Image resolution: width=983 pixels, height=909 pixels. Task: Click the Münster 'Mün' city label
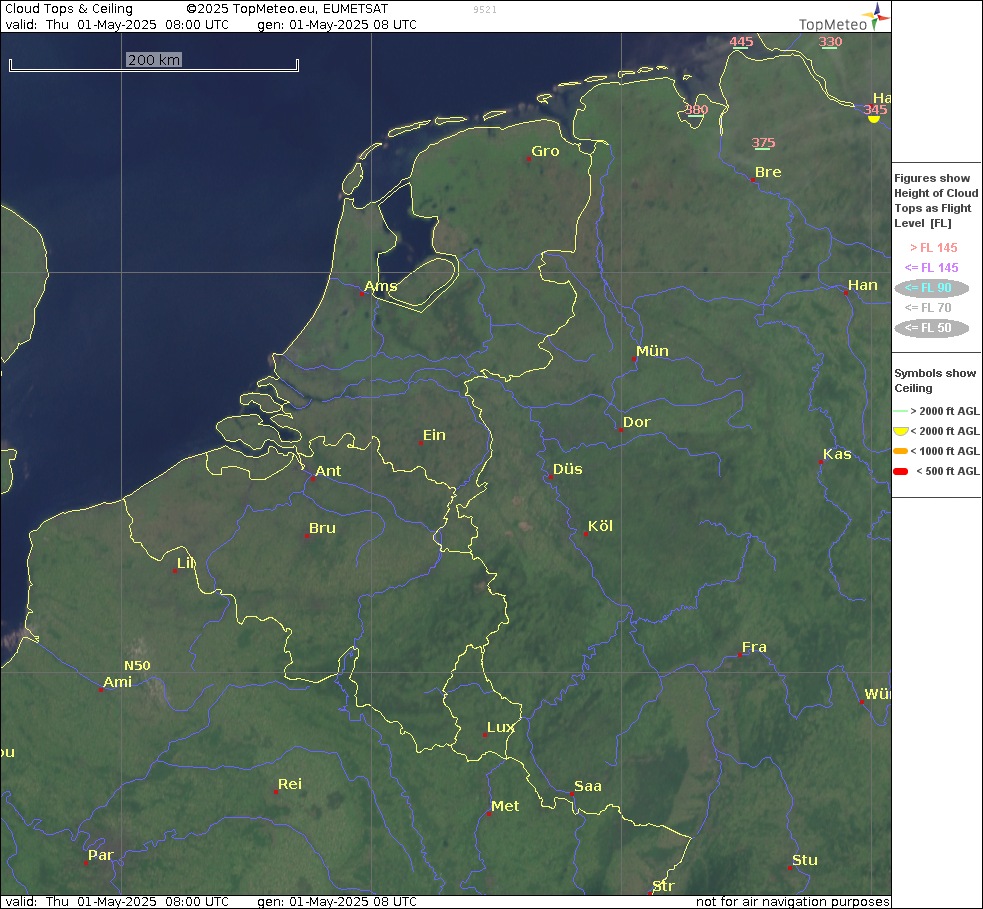tap(652, 351)
